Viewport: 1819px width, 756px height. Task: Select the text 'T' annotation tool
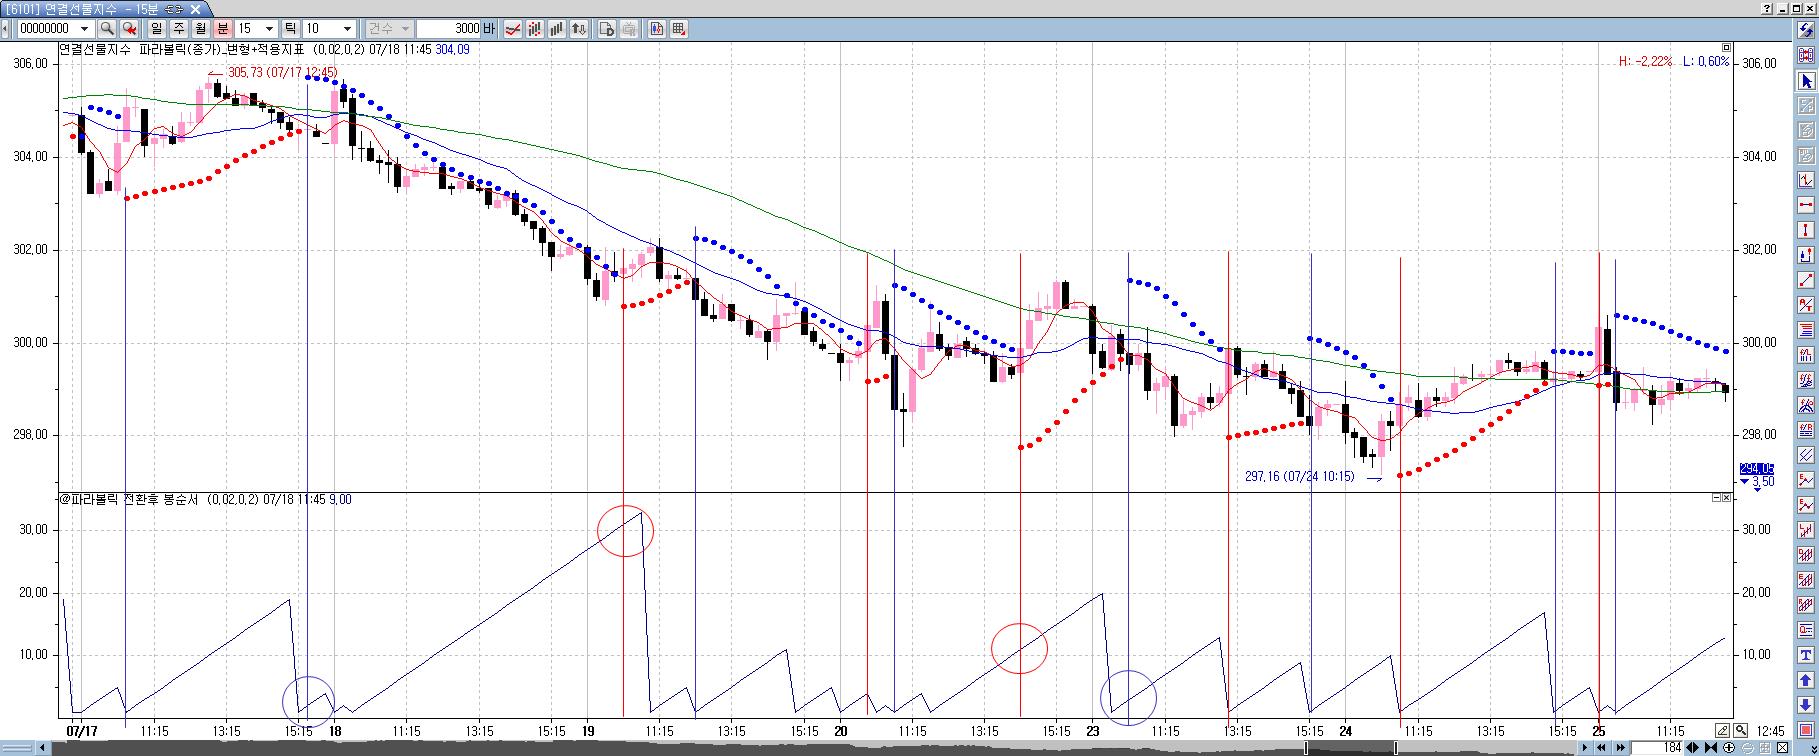[x=1806, y=656]
